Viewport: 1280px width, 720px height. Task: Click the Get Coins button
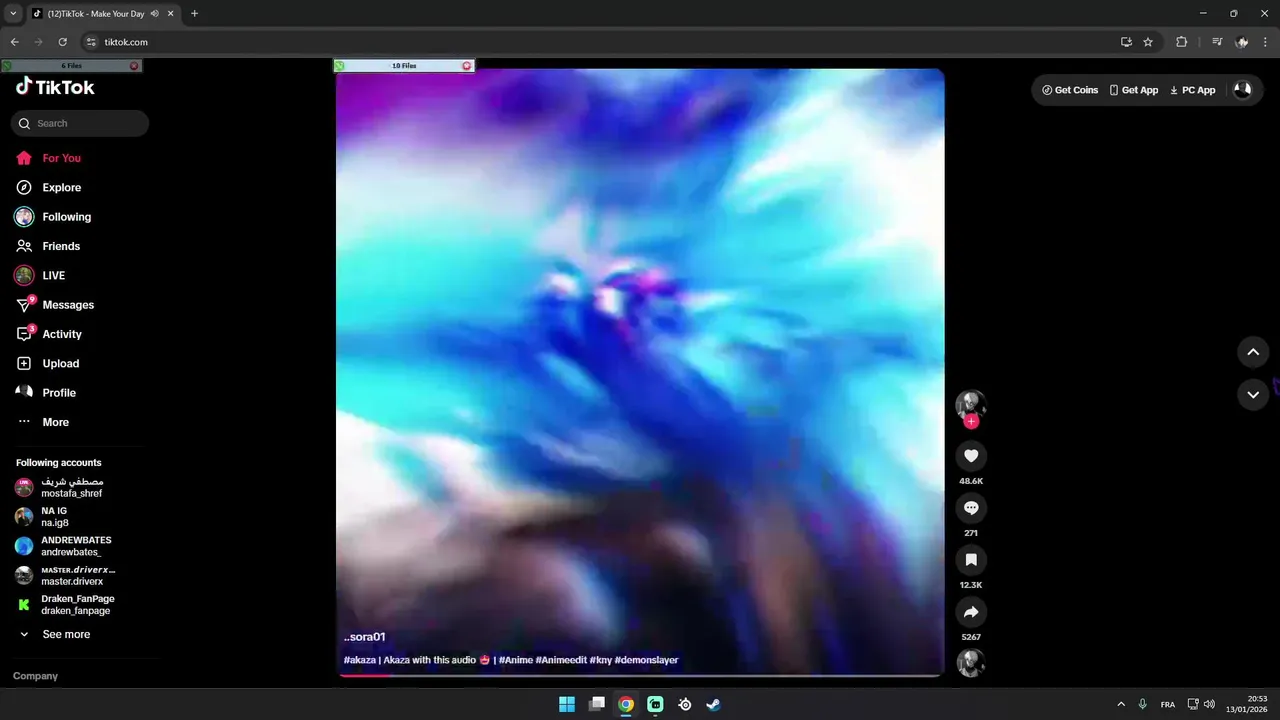1070,90
